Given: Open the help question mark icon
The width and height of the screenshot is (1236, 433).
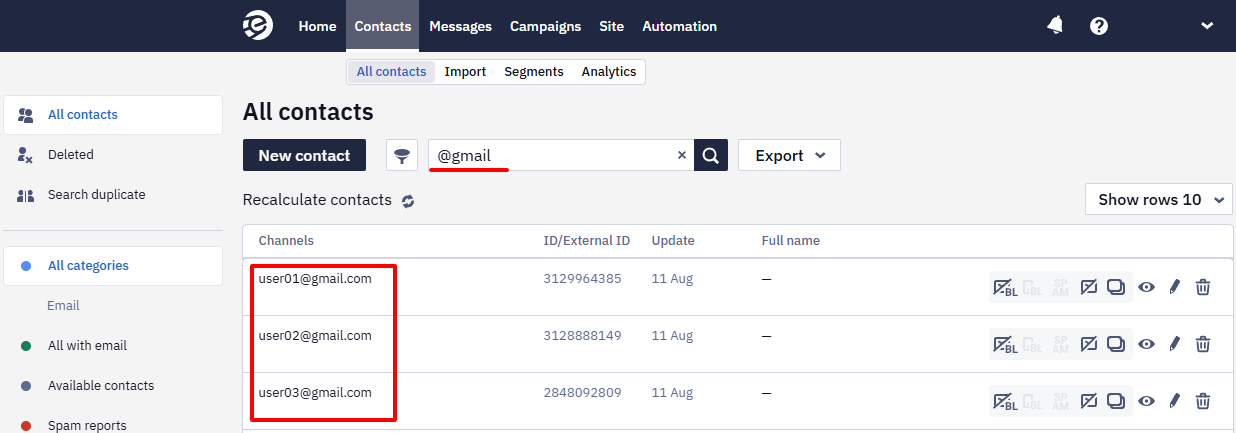Looking at the screenshot, I should (x=1099, y=26).
